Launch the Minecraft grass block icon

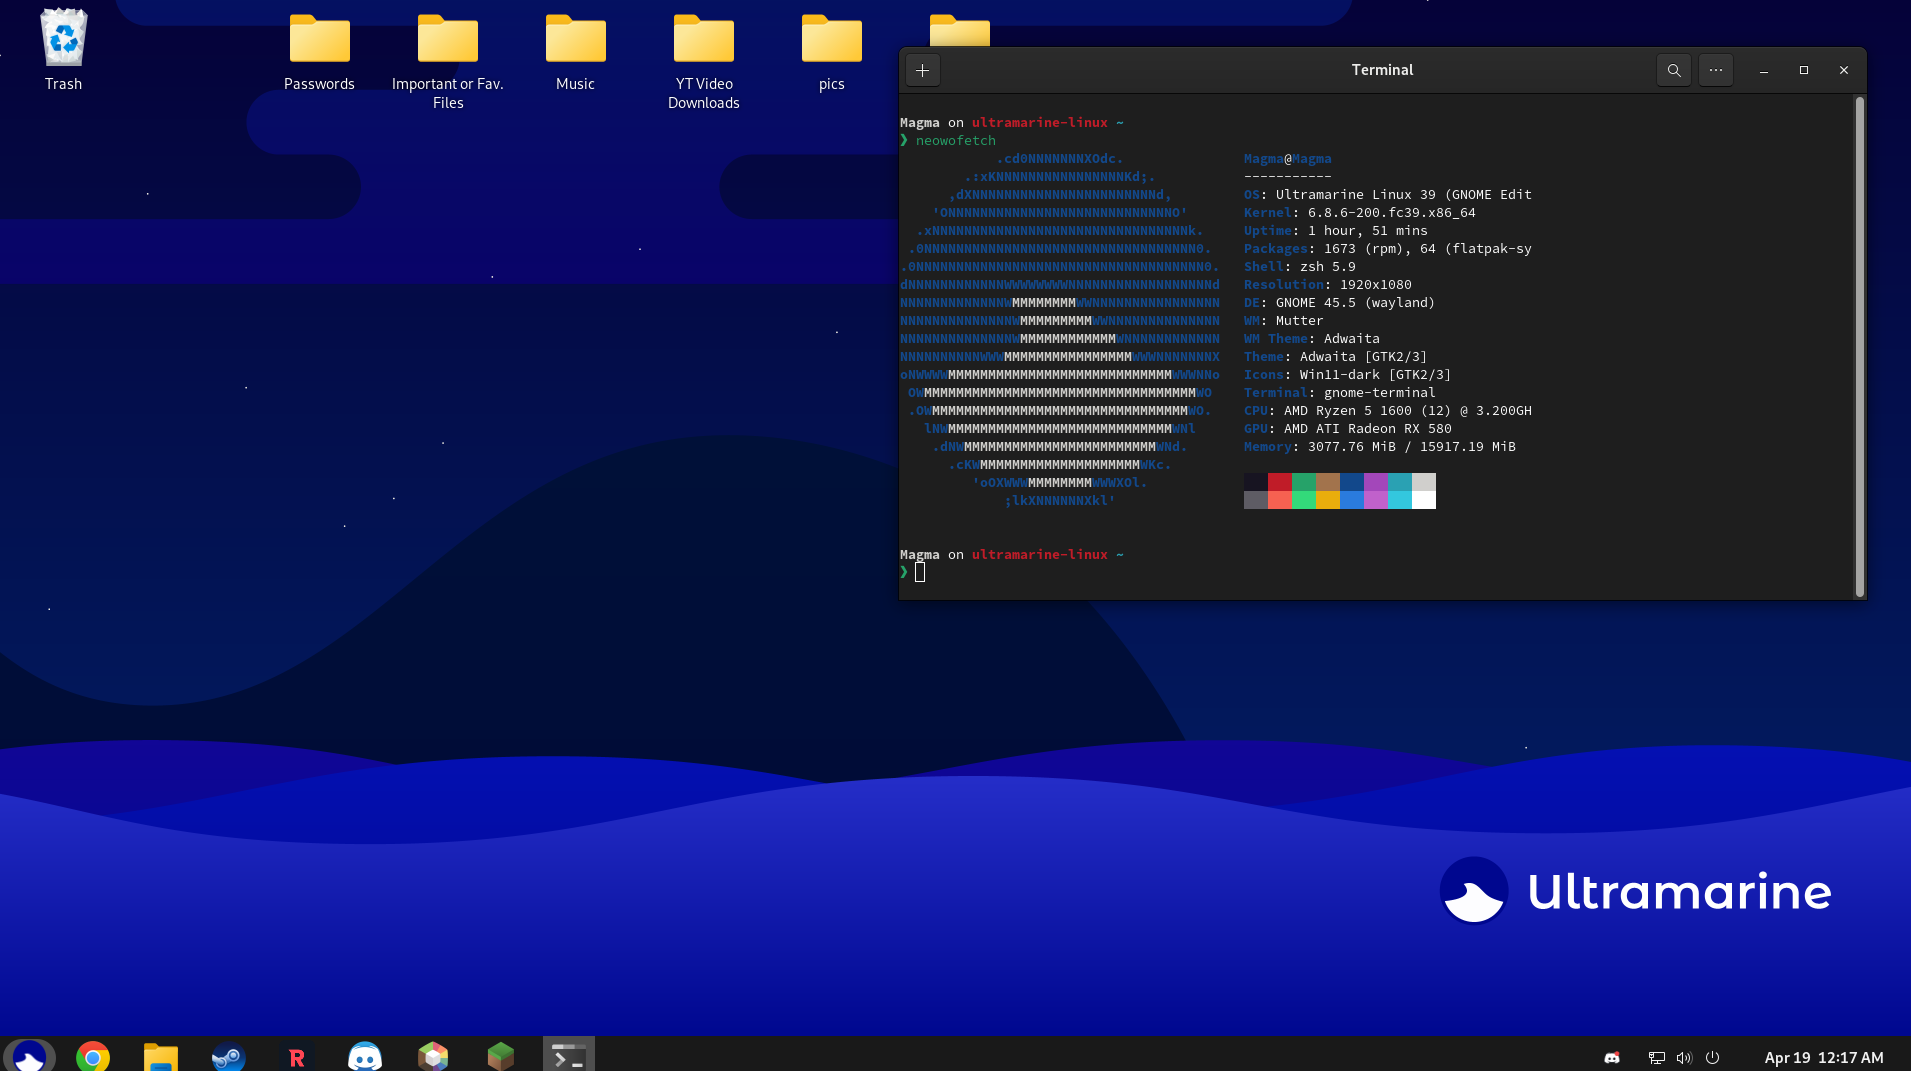click(501, 1056)
